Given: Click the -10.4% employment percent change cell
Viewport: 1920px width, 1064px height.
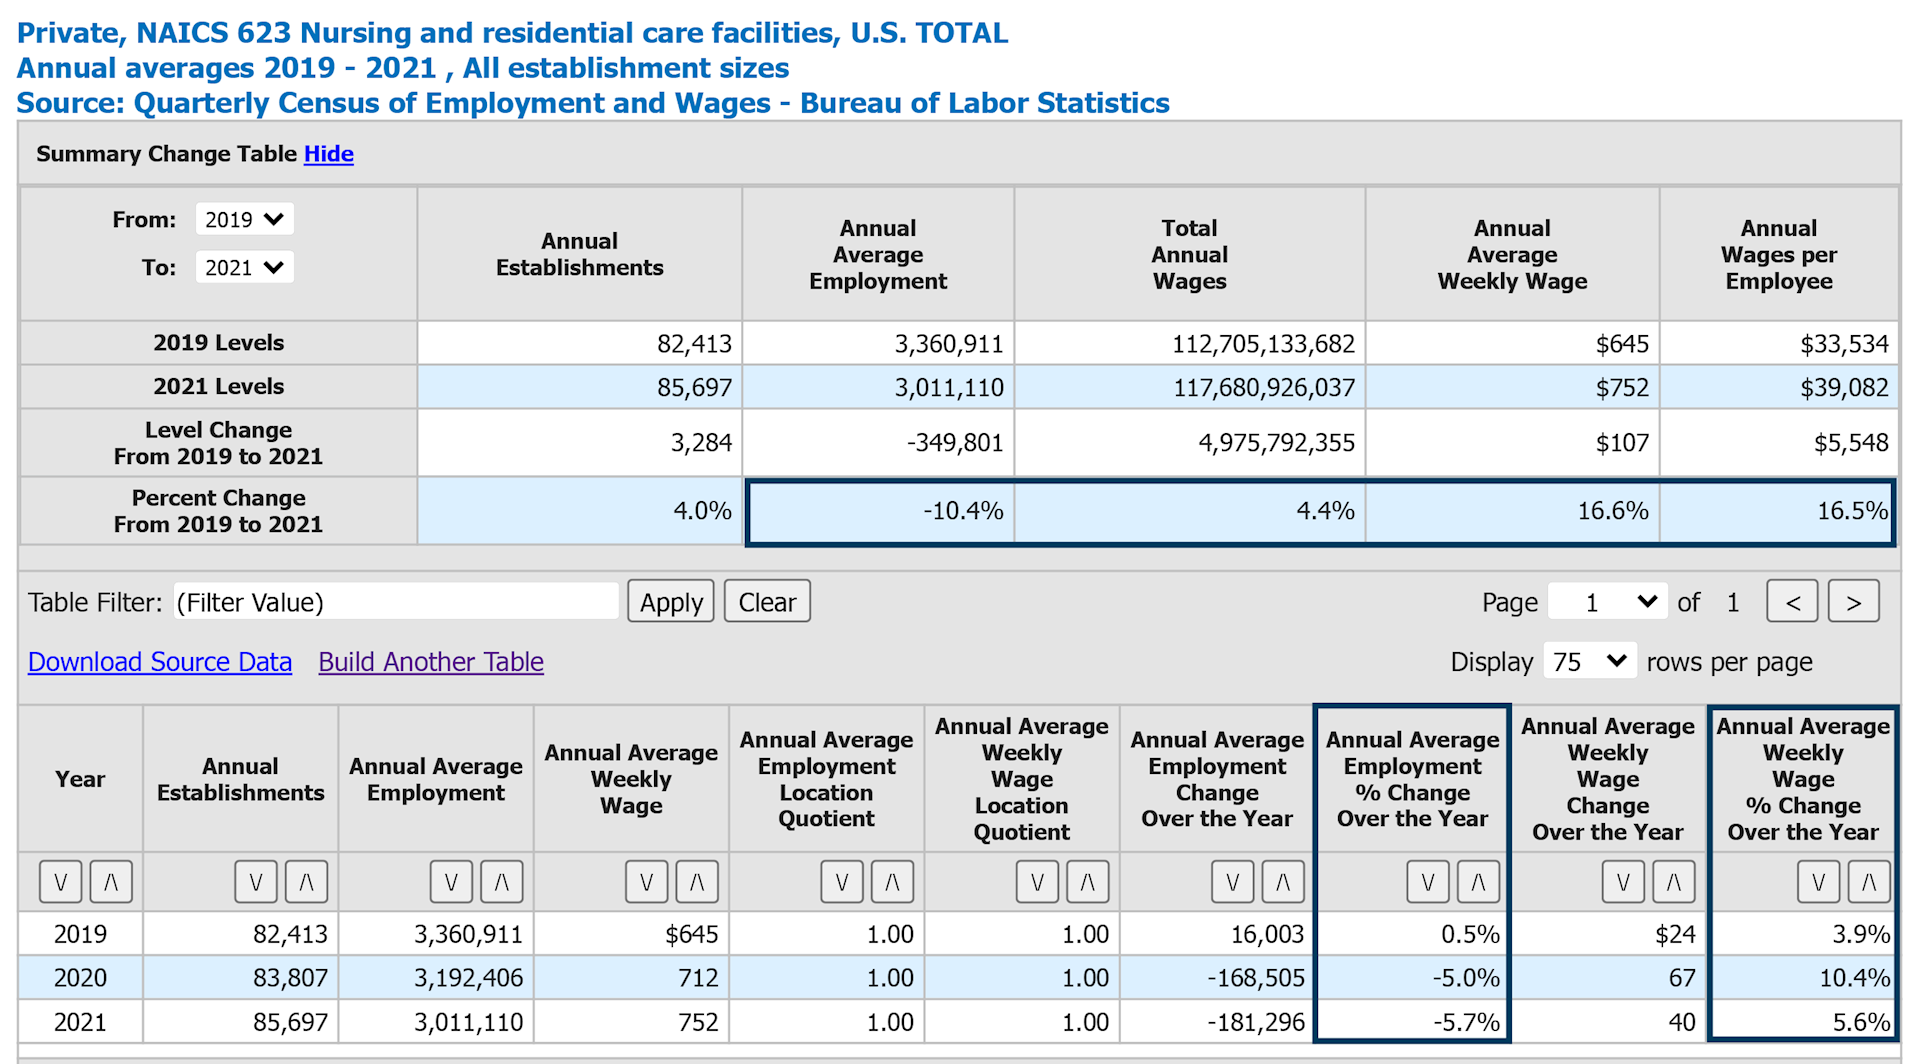Looking at the screenshot, I should tap(880, 511).
